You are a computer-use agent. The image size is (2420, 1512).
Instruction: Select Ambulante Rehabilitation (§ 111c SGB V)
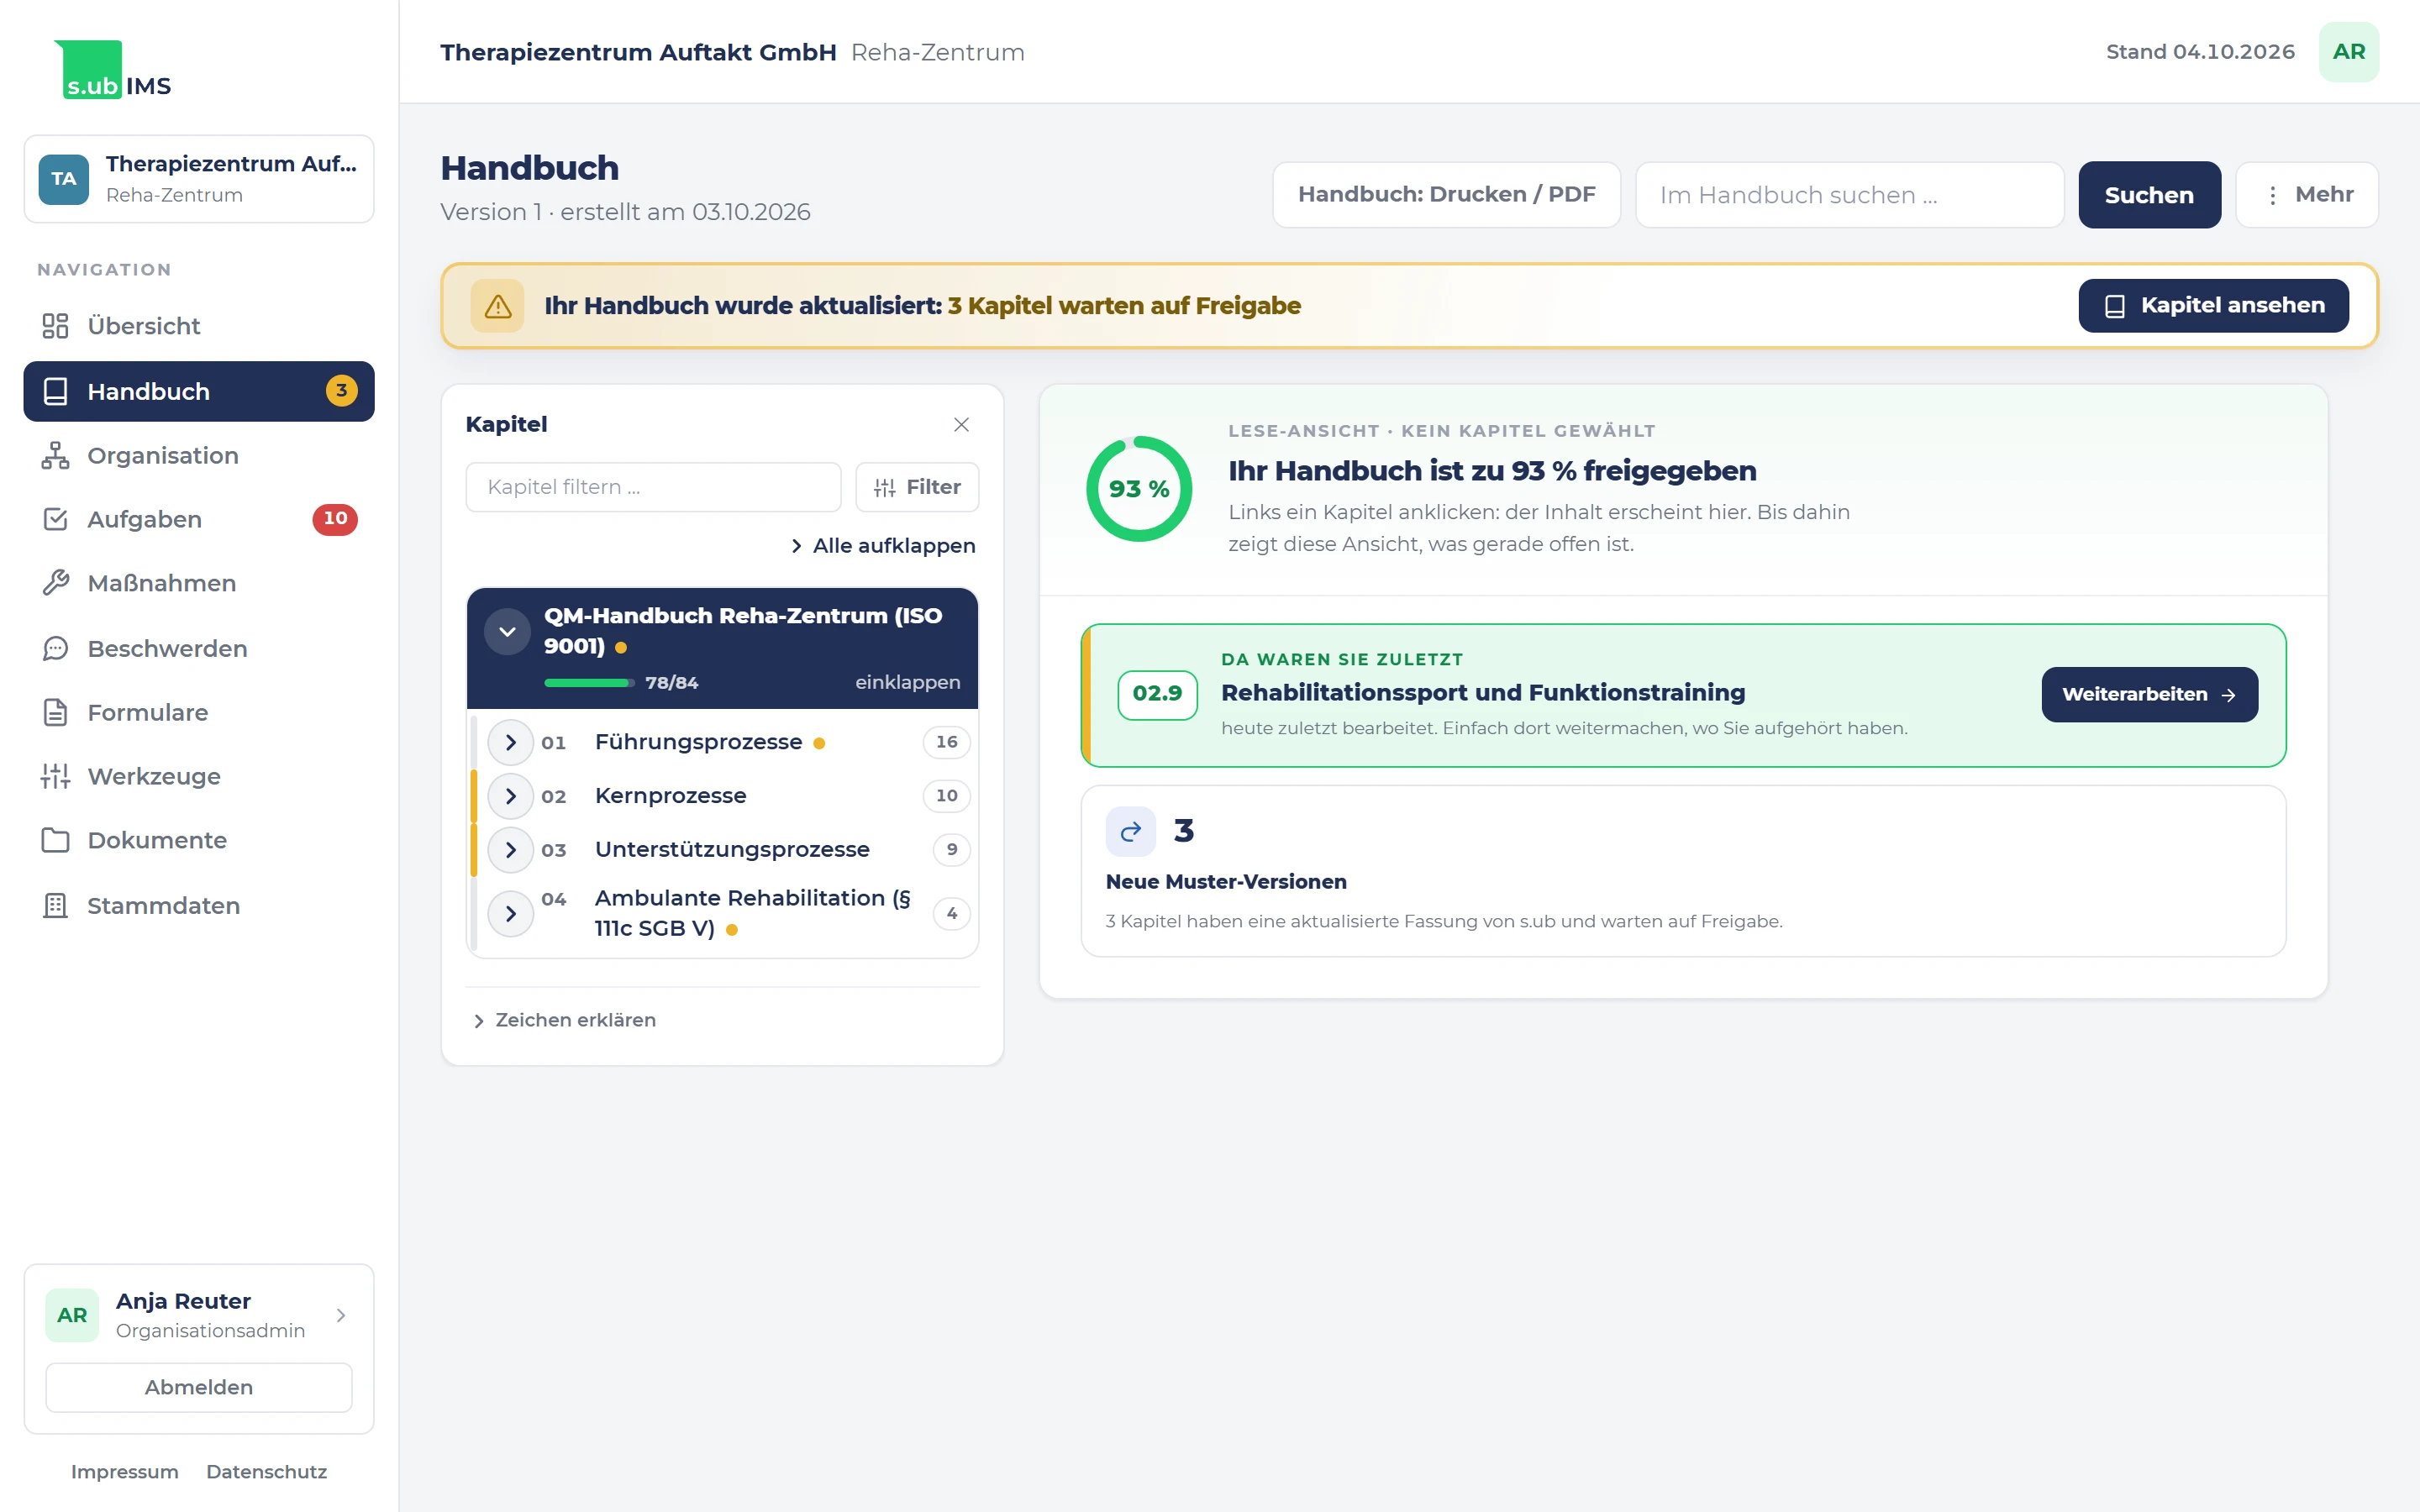(752, 913)
